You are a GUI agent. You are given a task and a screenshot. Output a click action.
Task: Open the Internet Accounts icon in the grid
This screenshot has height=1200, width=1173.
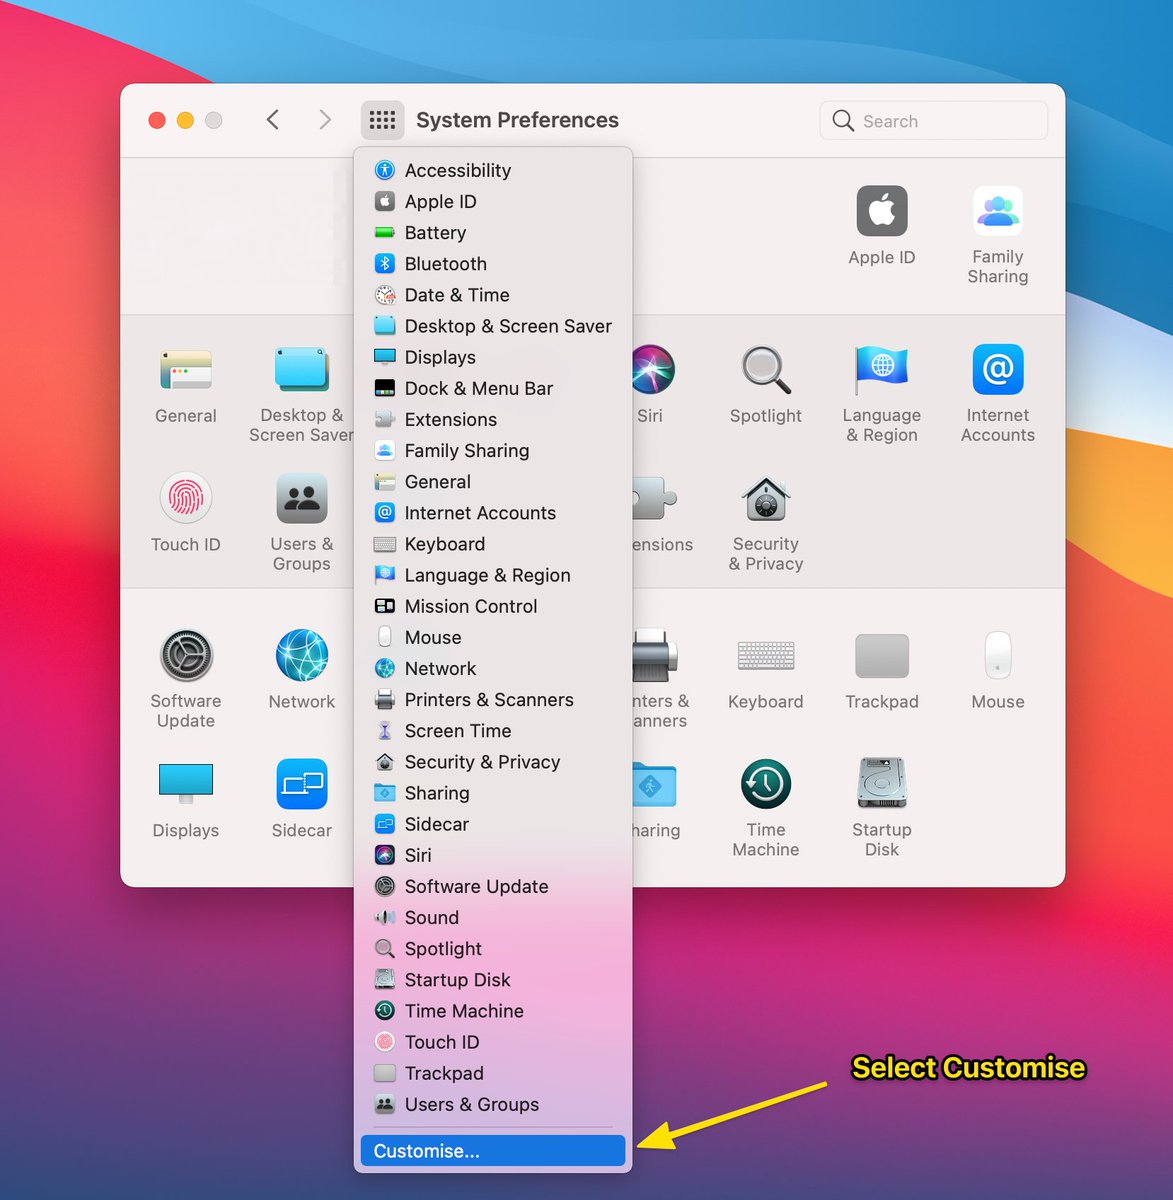tap(998, 370)
